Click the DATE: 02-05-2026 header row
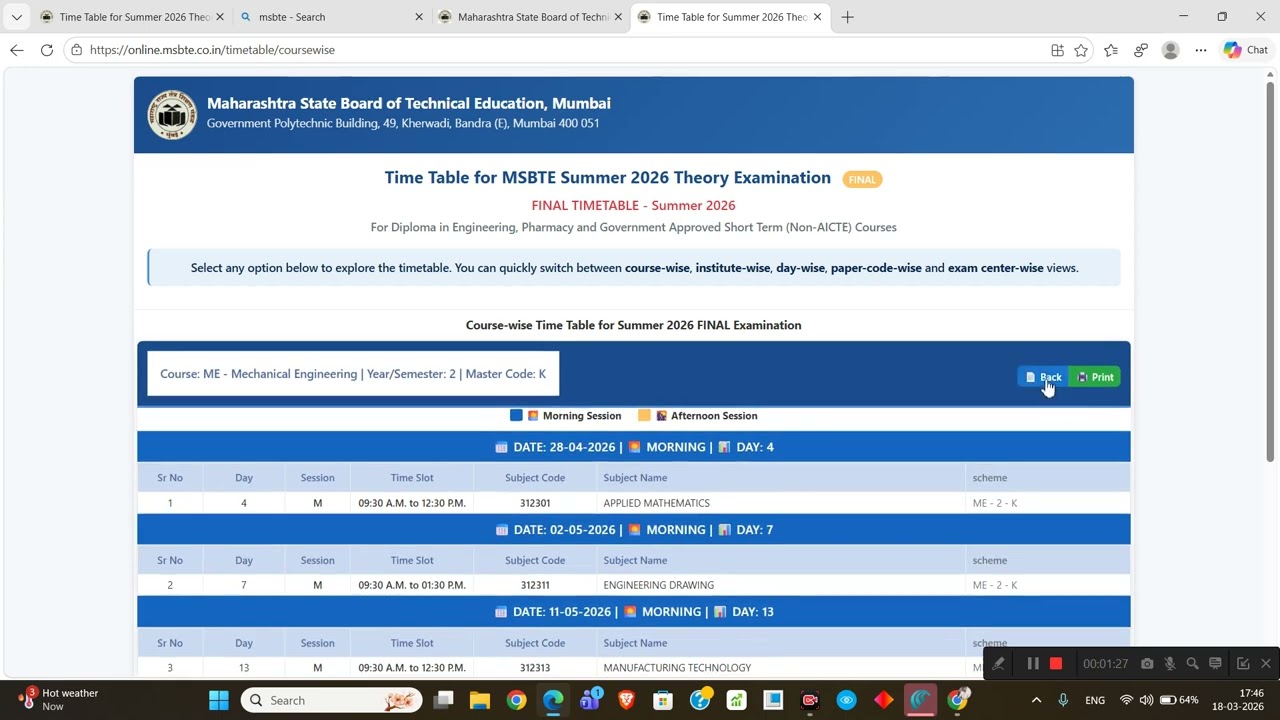Screen dimensions: 1280x720 (634, 529)
